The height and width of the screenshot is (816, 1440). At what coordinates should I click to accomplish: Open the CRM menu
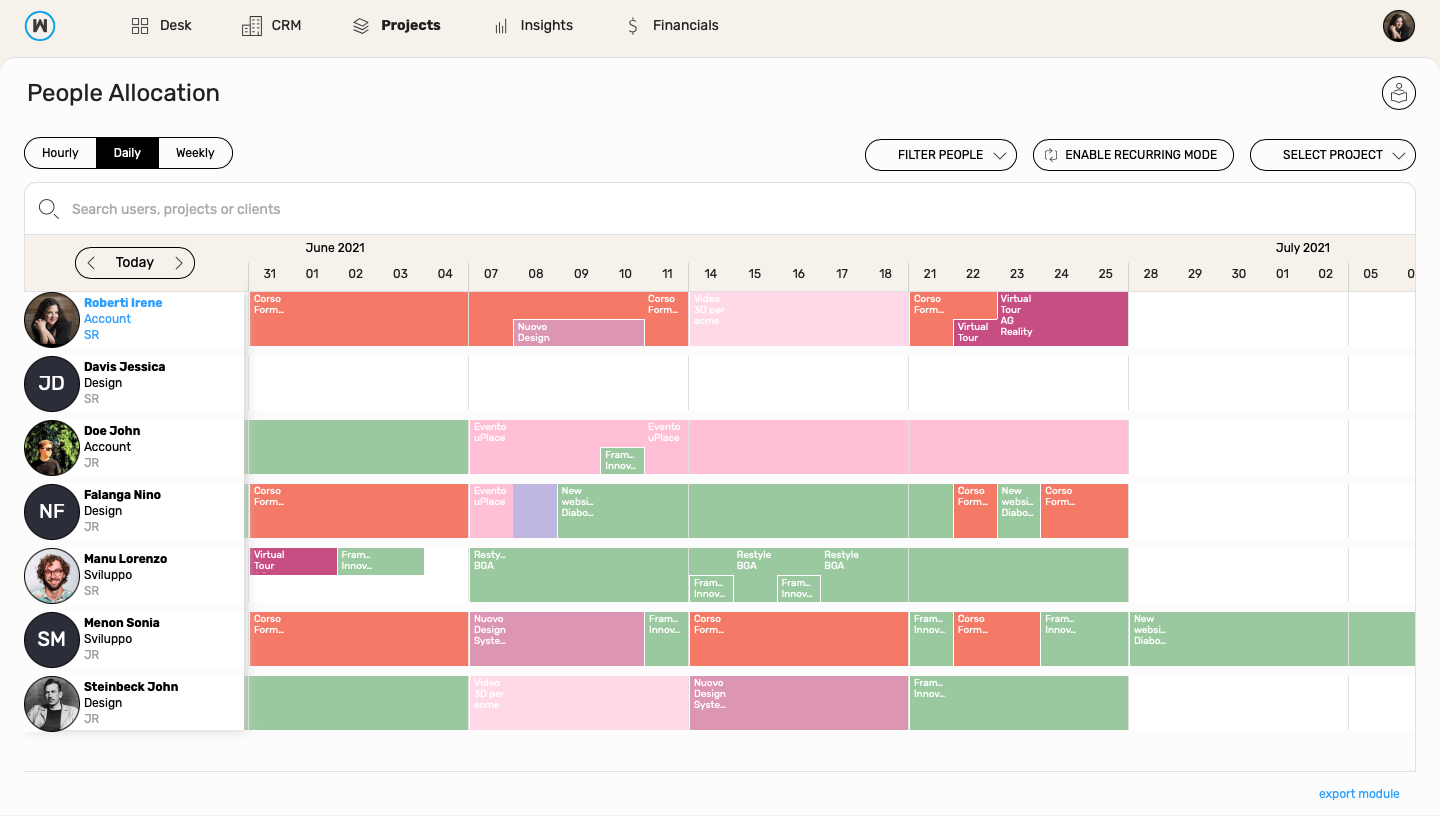[x=272, y=26]
